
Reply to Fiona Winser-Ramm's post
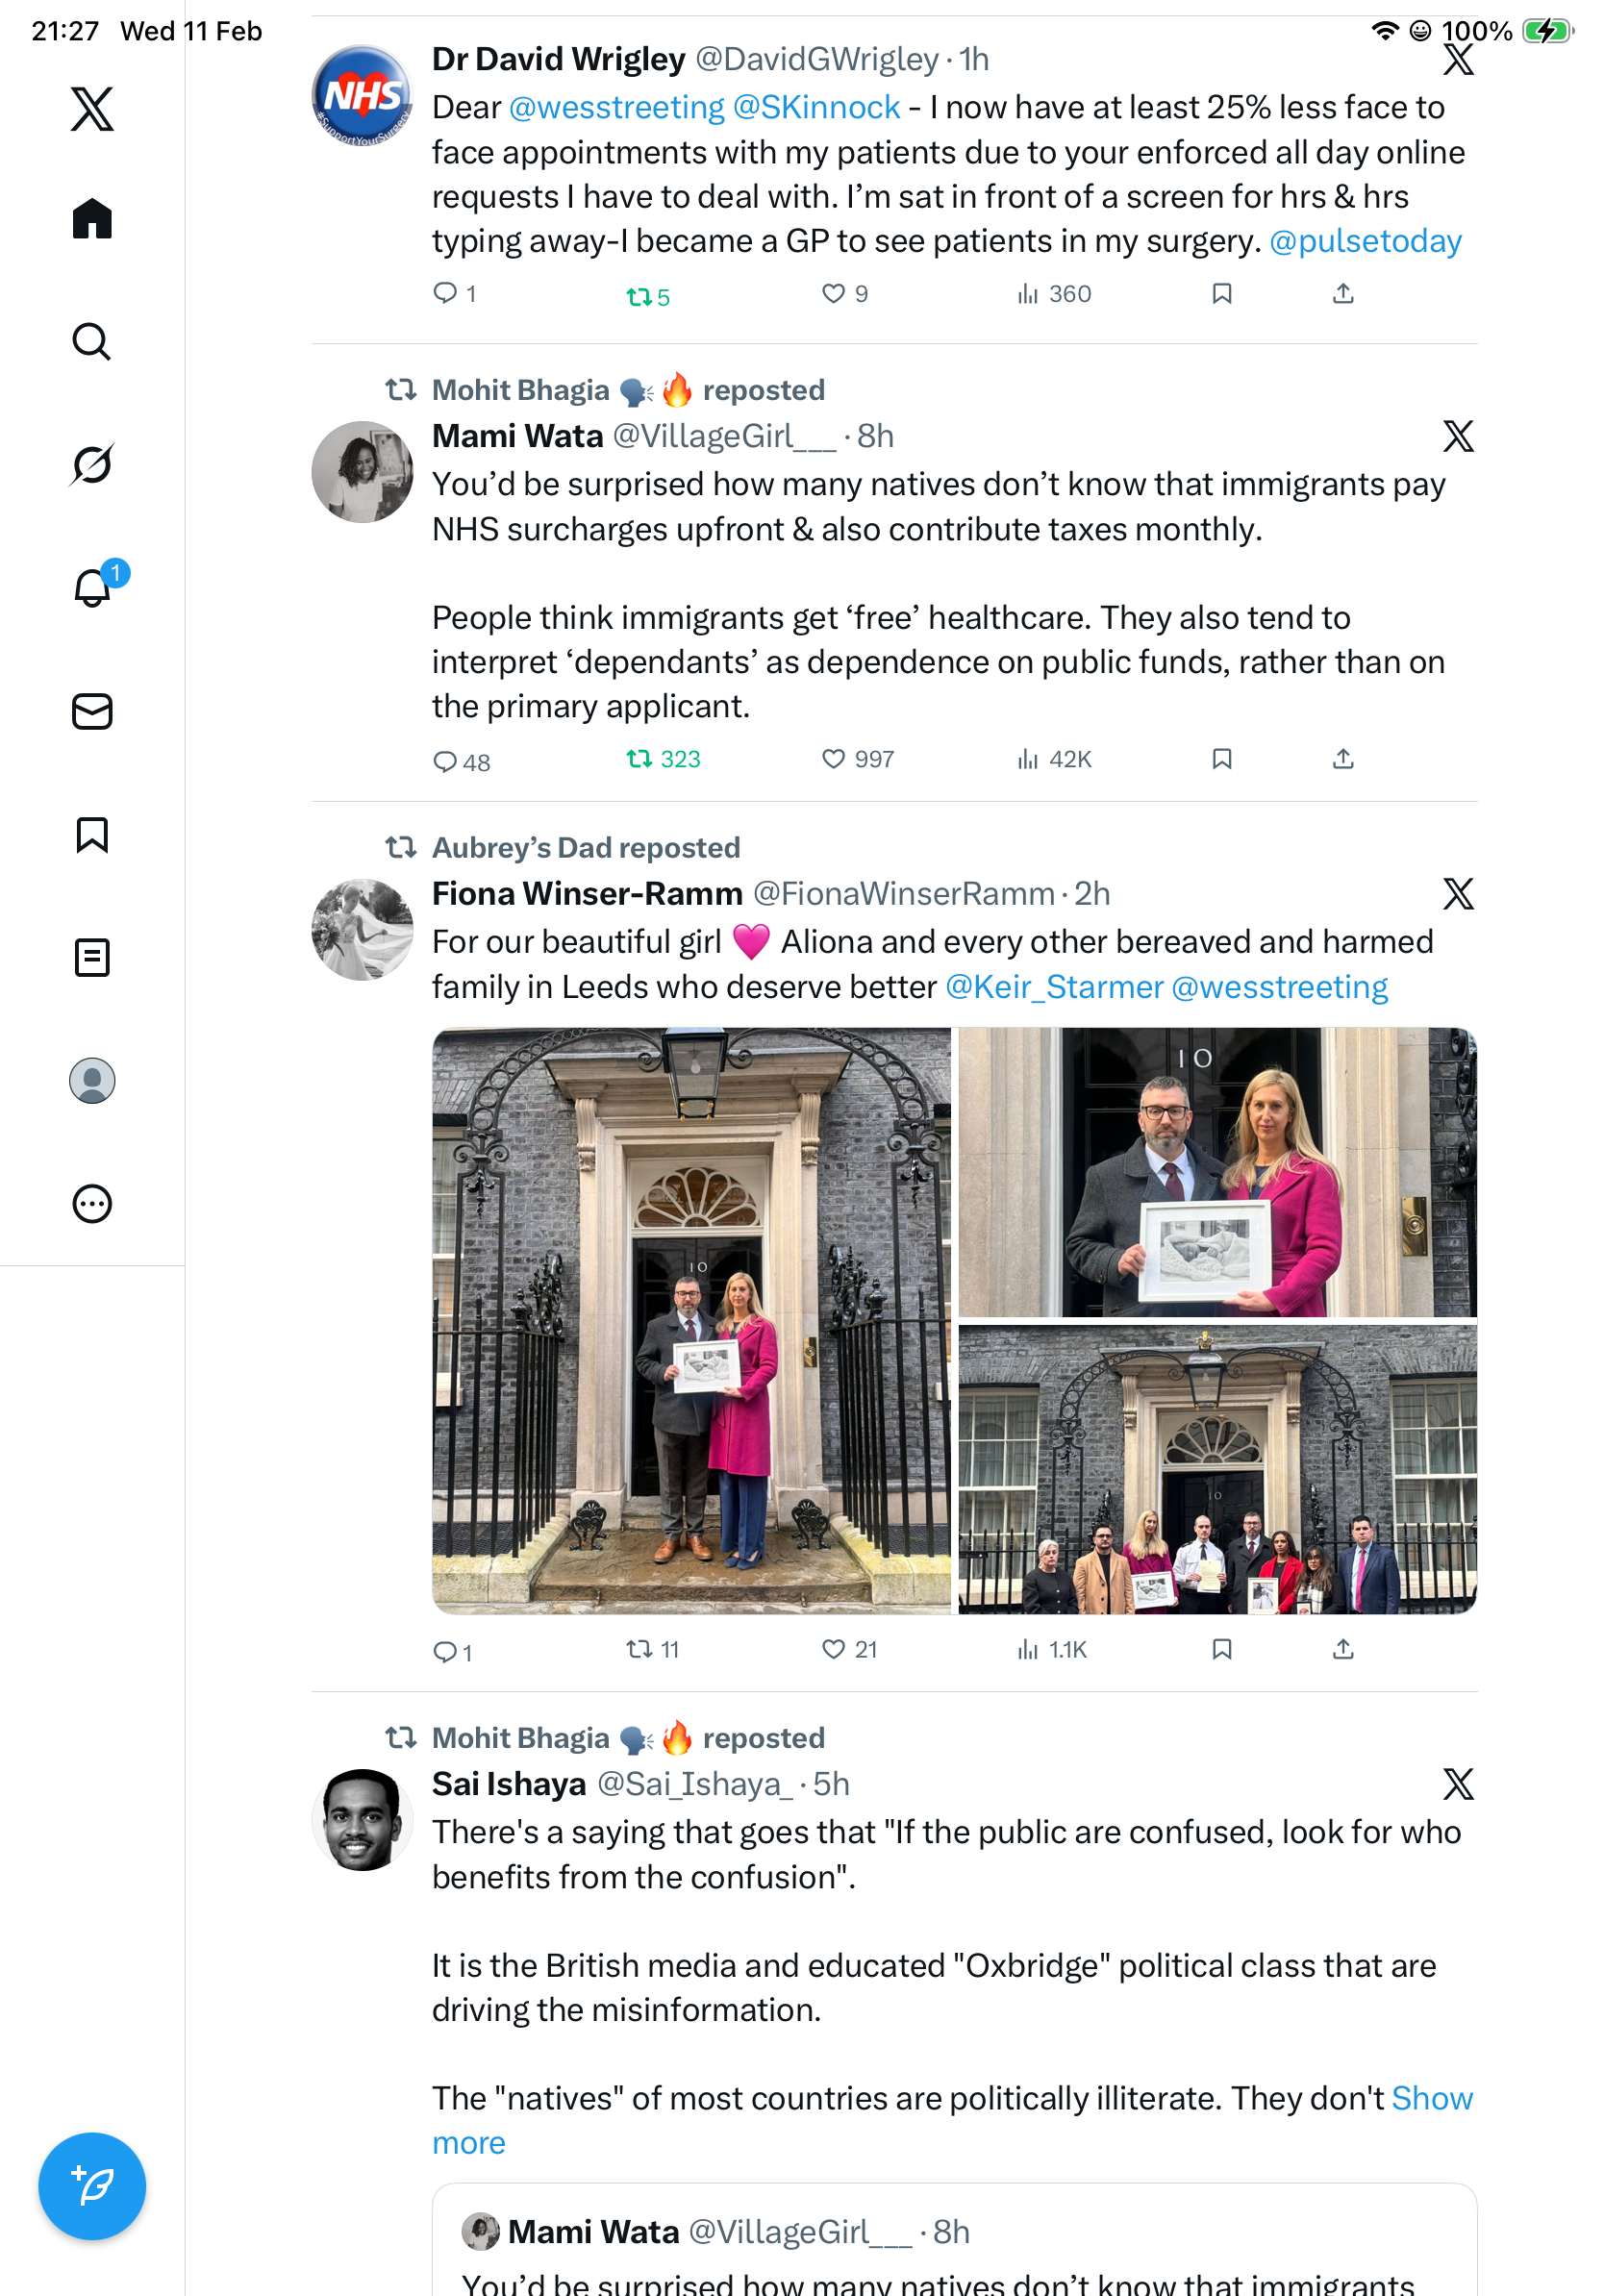tap(452, 1651)
